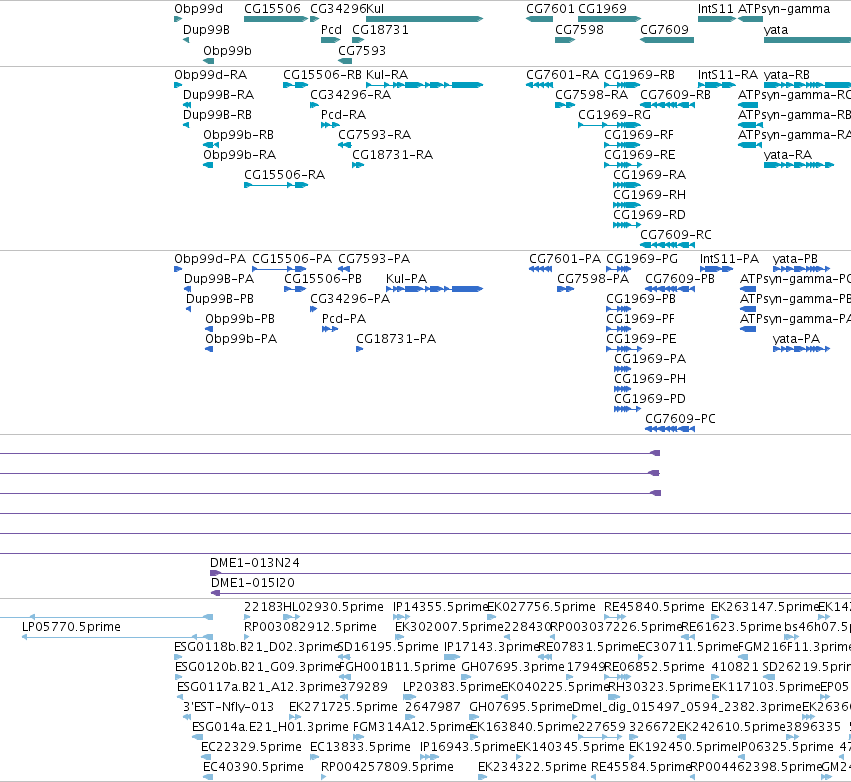
Task: Select transcript CG7609-RB
Action: tap(668, 105)
